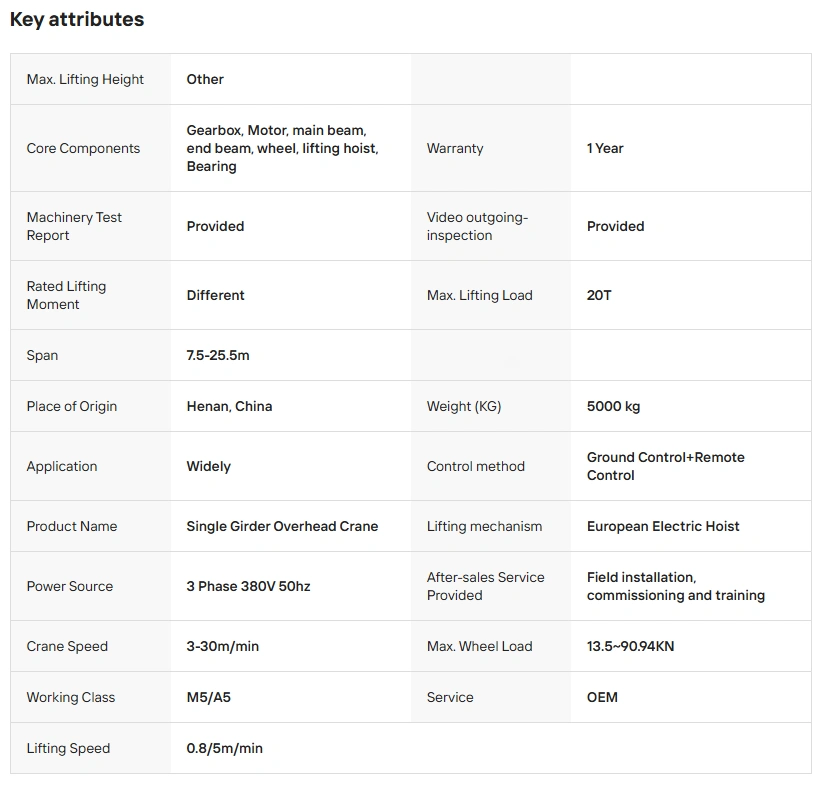Select the Core Components value text
This screenshot has height=785, width=821.
(x=282, y=148)
